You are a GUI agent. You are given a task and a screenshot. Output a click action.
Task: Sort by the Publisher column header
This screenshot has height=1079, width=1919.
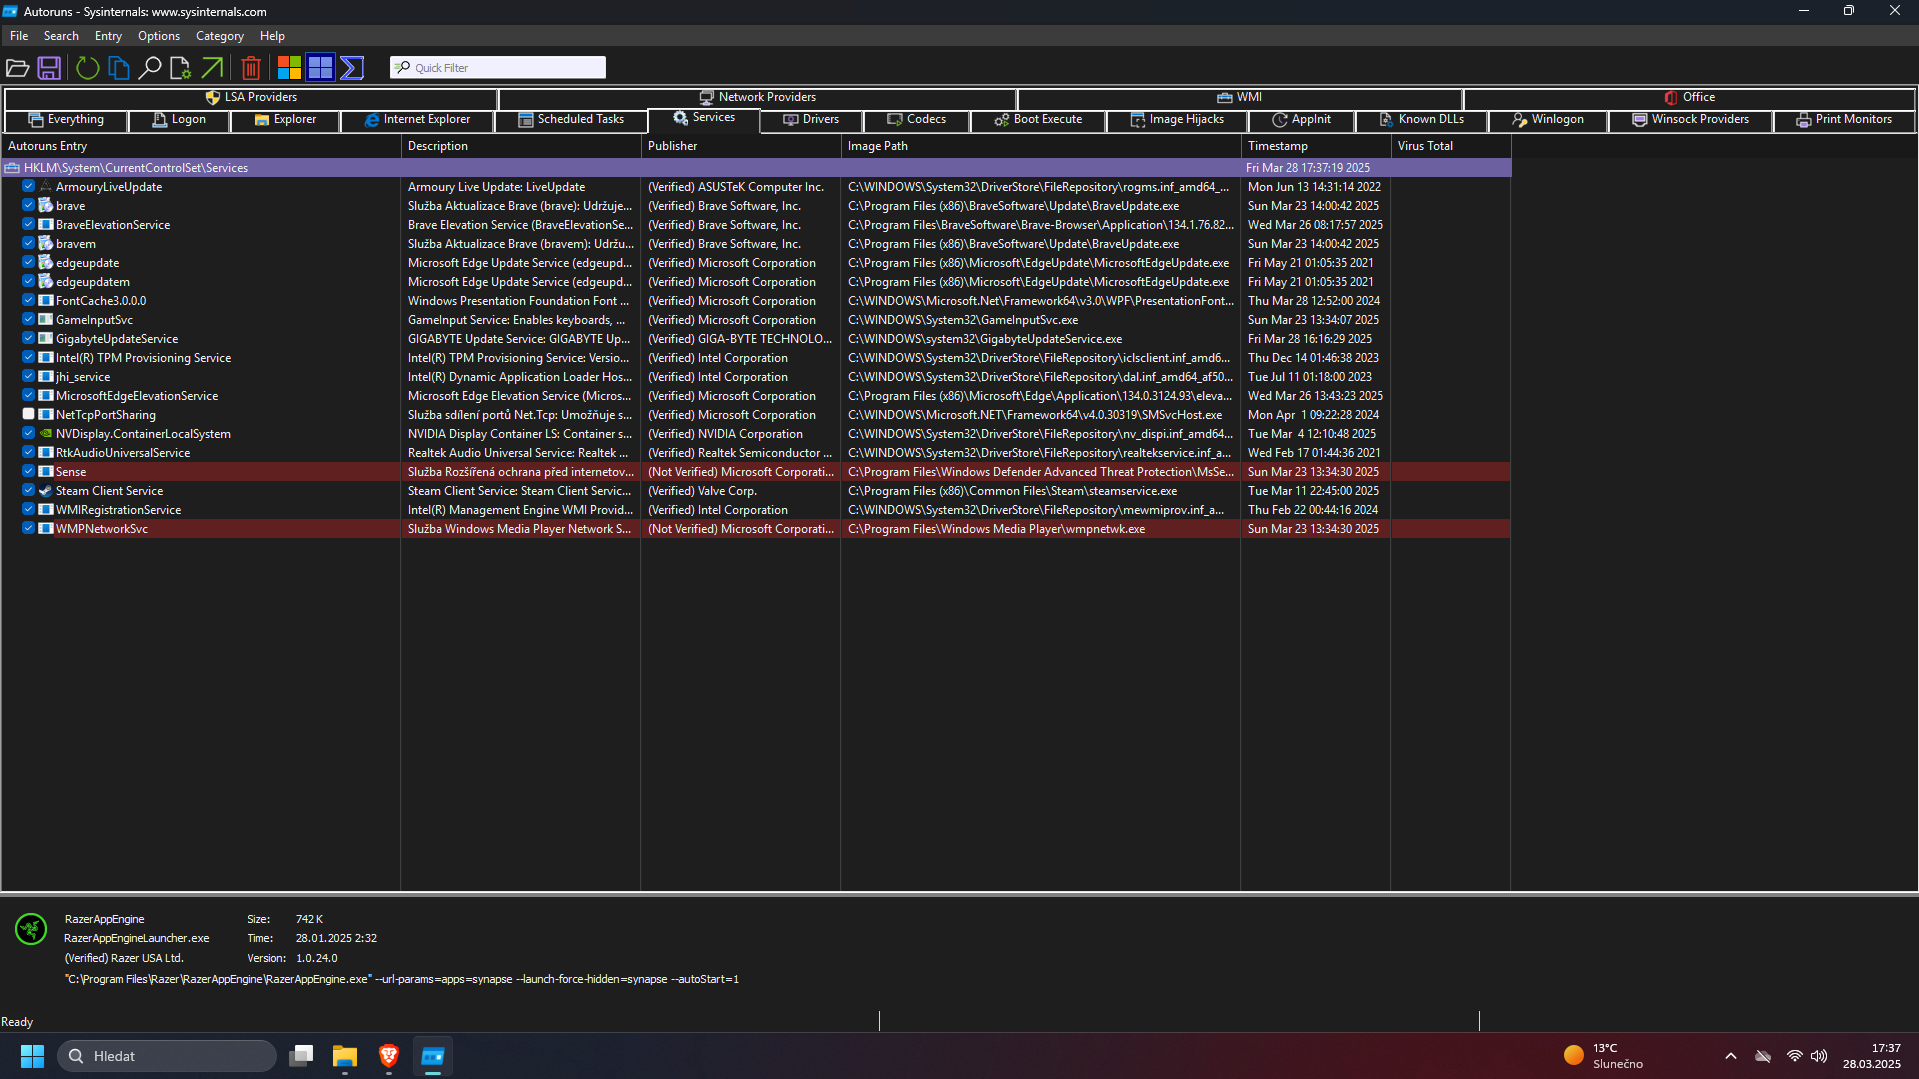coord(740,146)
